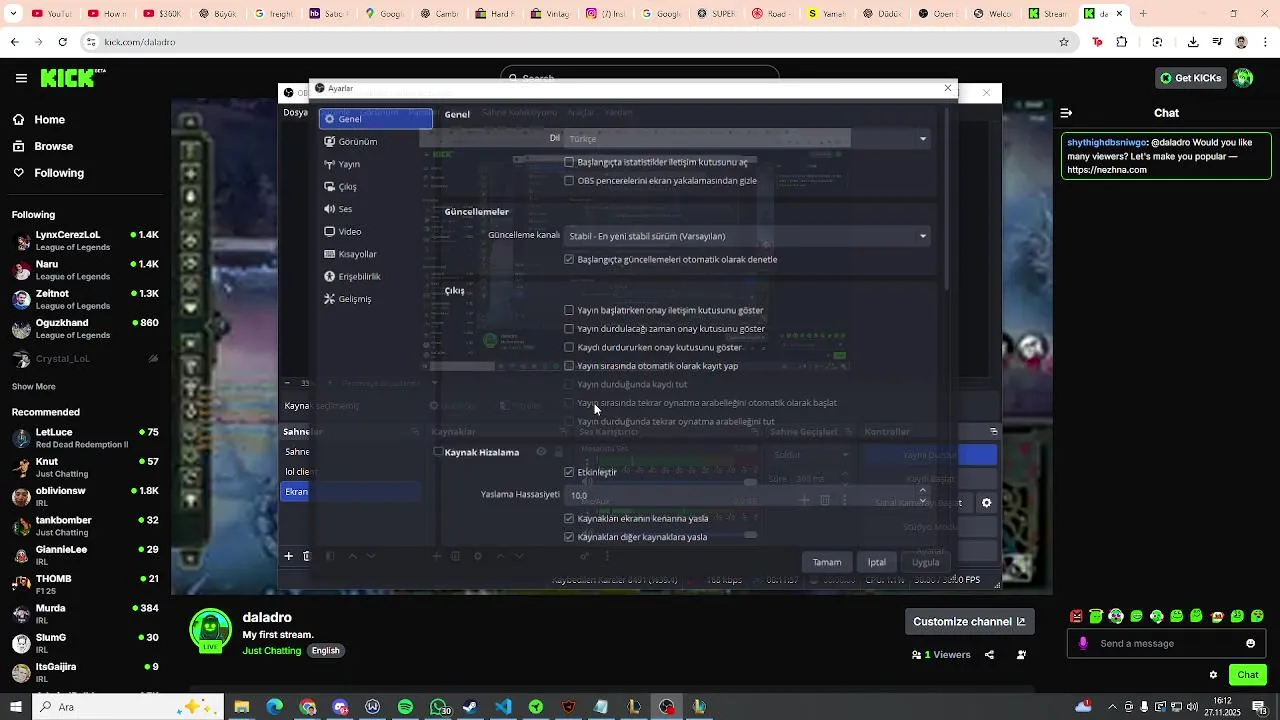Click shythighdbsniwgo username in chat

(x=1107, y=143)
